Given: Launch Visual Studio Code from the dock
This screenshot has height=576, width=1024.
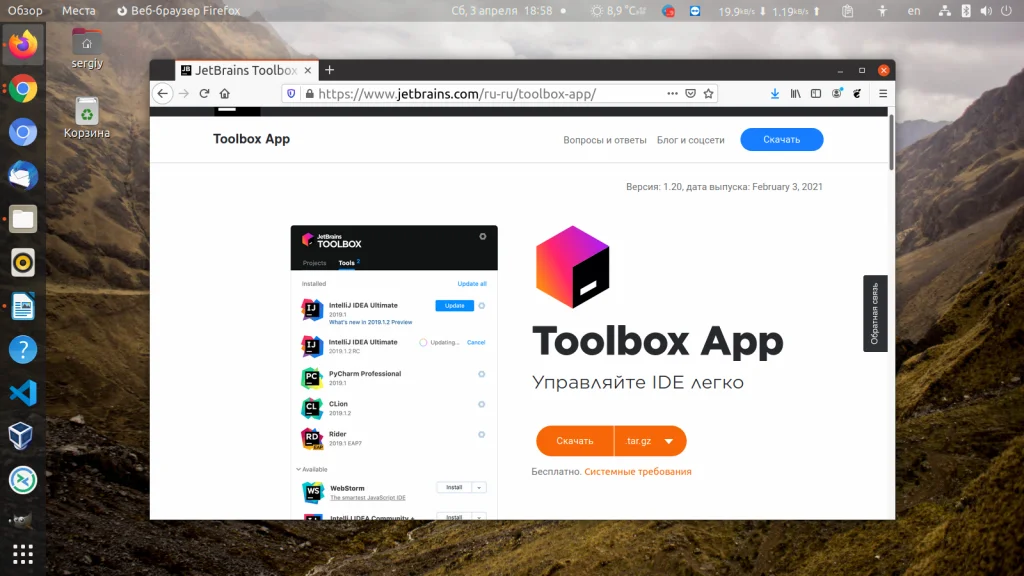Looking at the screenshot, I should [22, 393].
